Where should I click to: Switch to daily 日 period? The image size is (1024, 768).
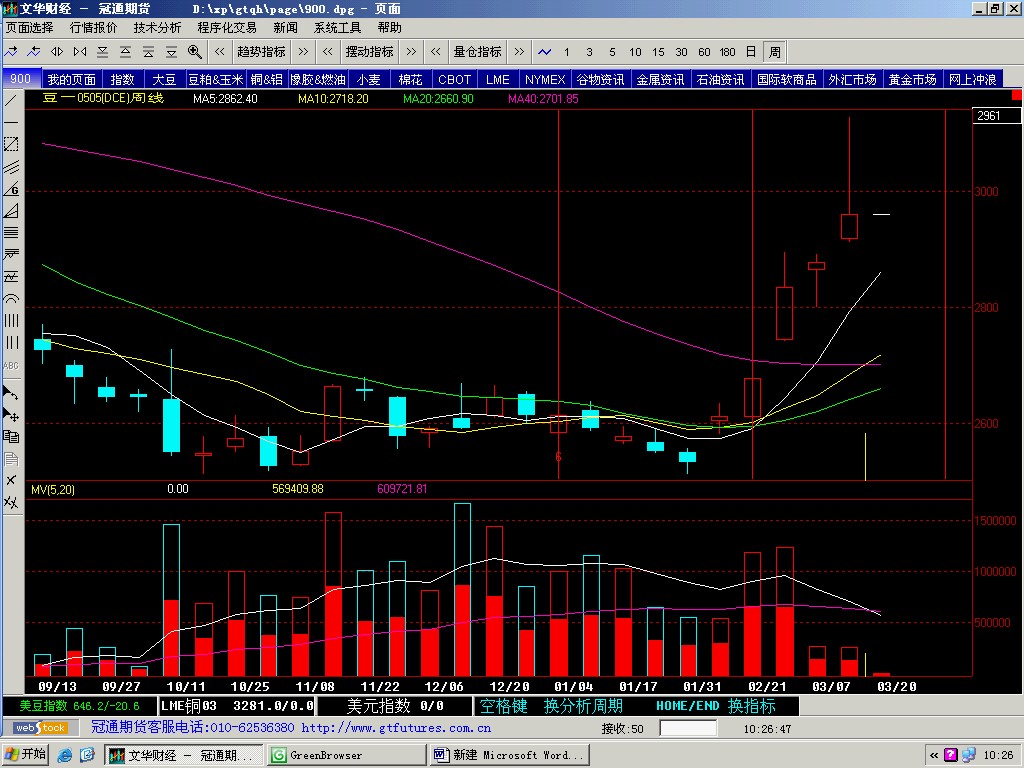click(751, 51)
